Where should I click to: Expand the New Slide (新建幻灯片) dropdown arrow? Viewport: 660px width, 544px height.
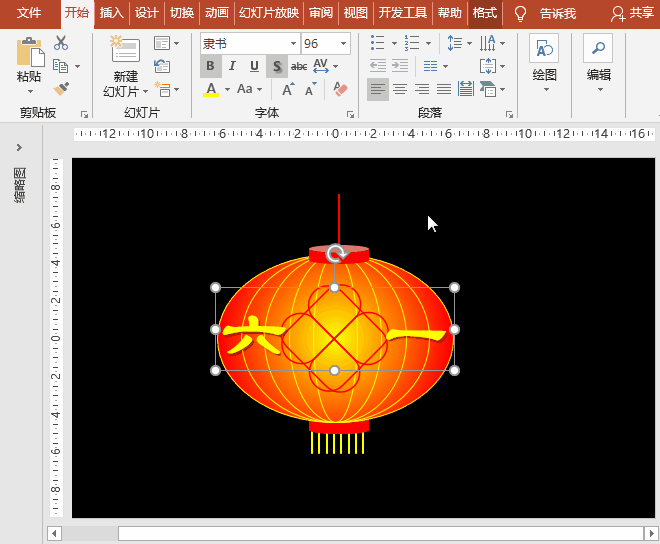pyautogui.click(x=145, y=92)
